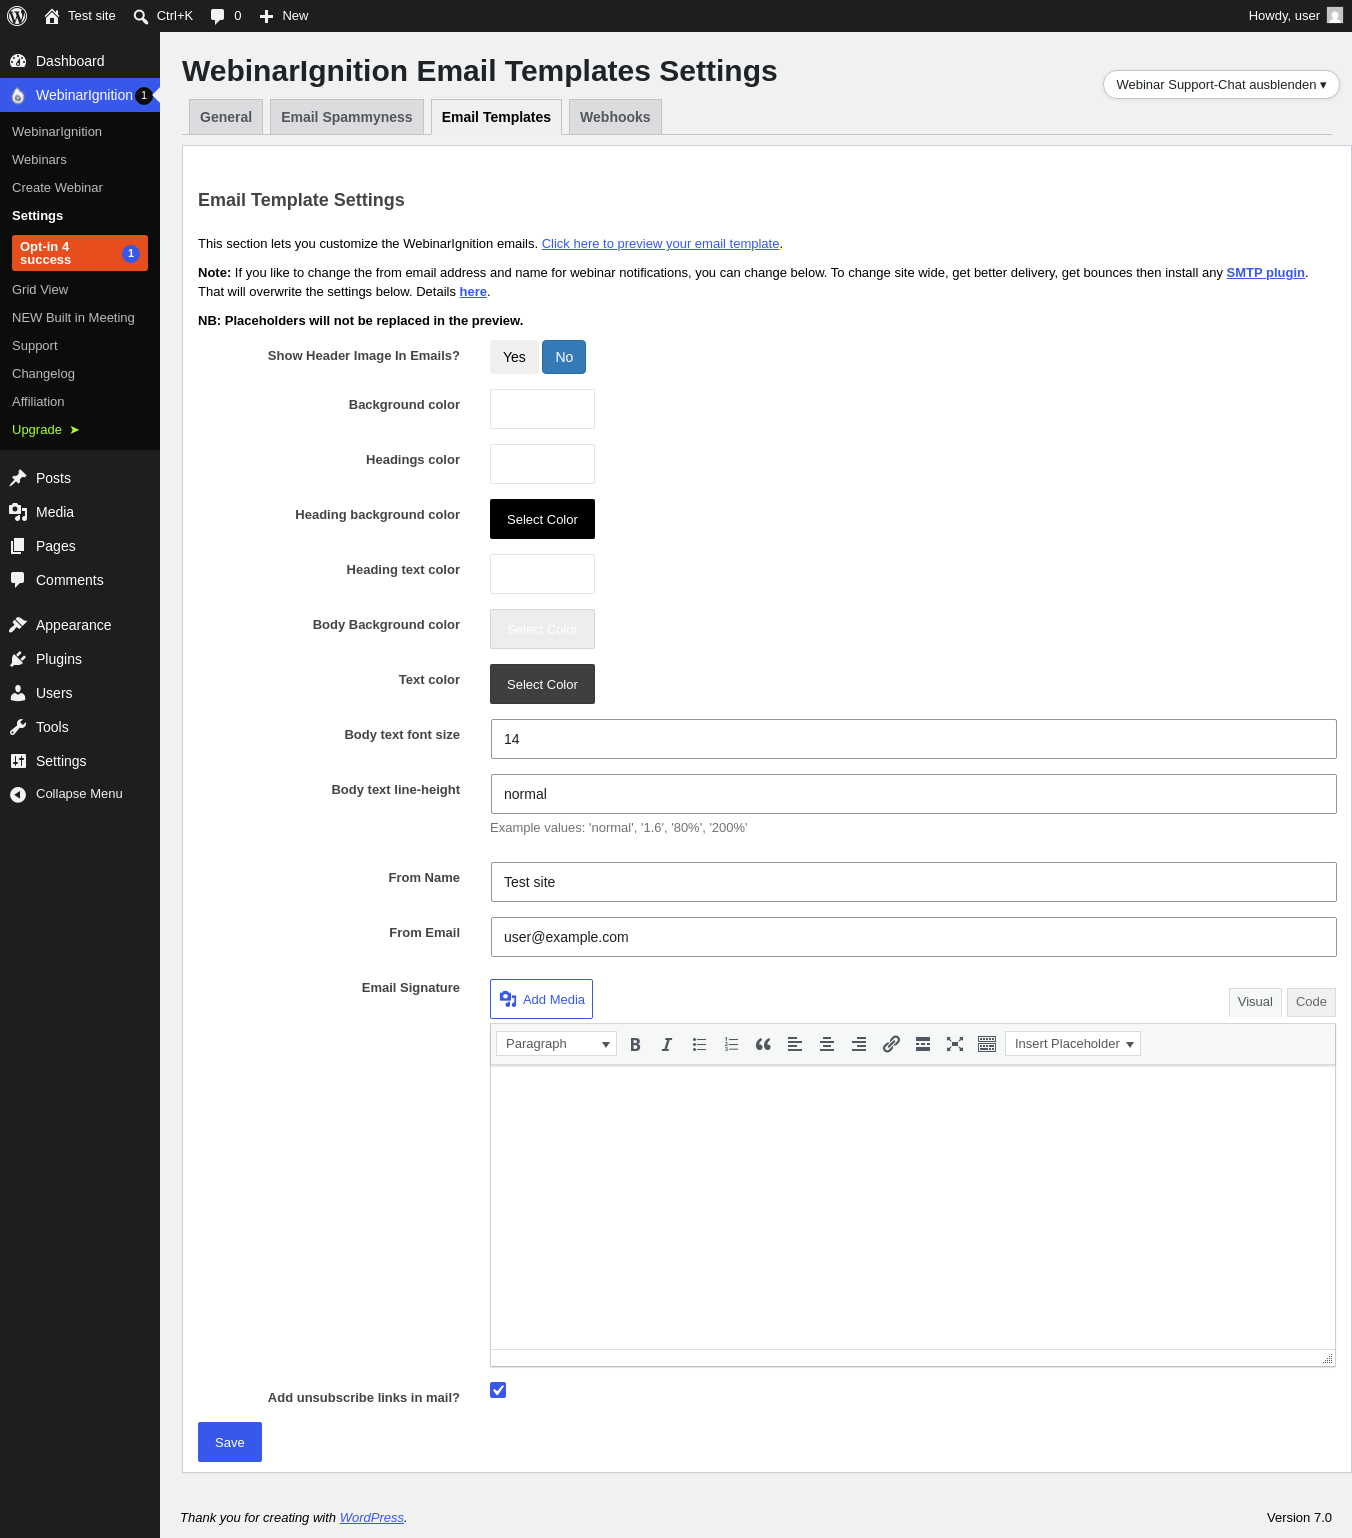Enter fullscreen editor mode

point(955,1044)
